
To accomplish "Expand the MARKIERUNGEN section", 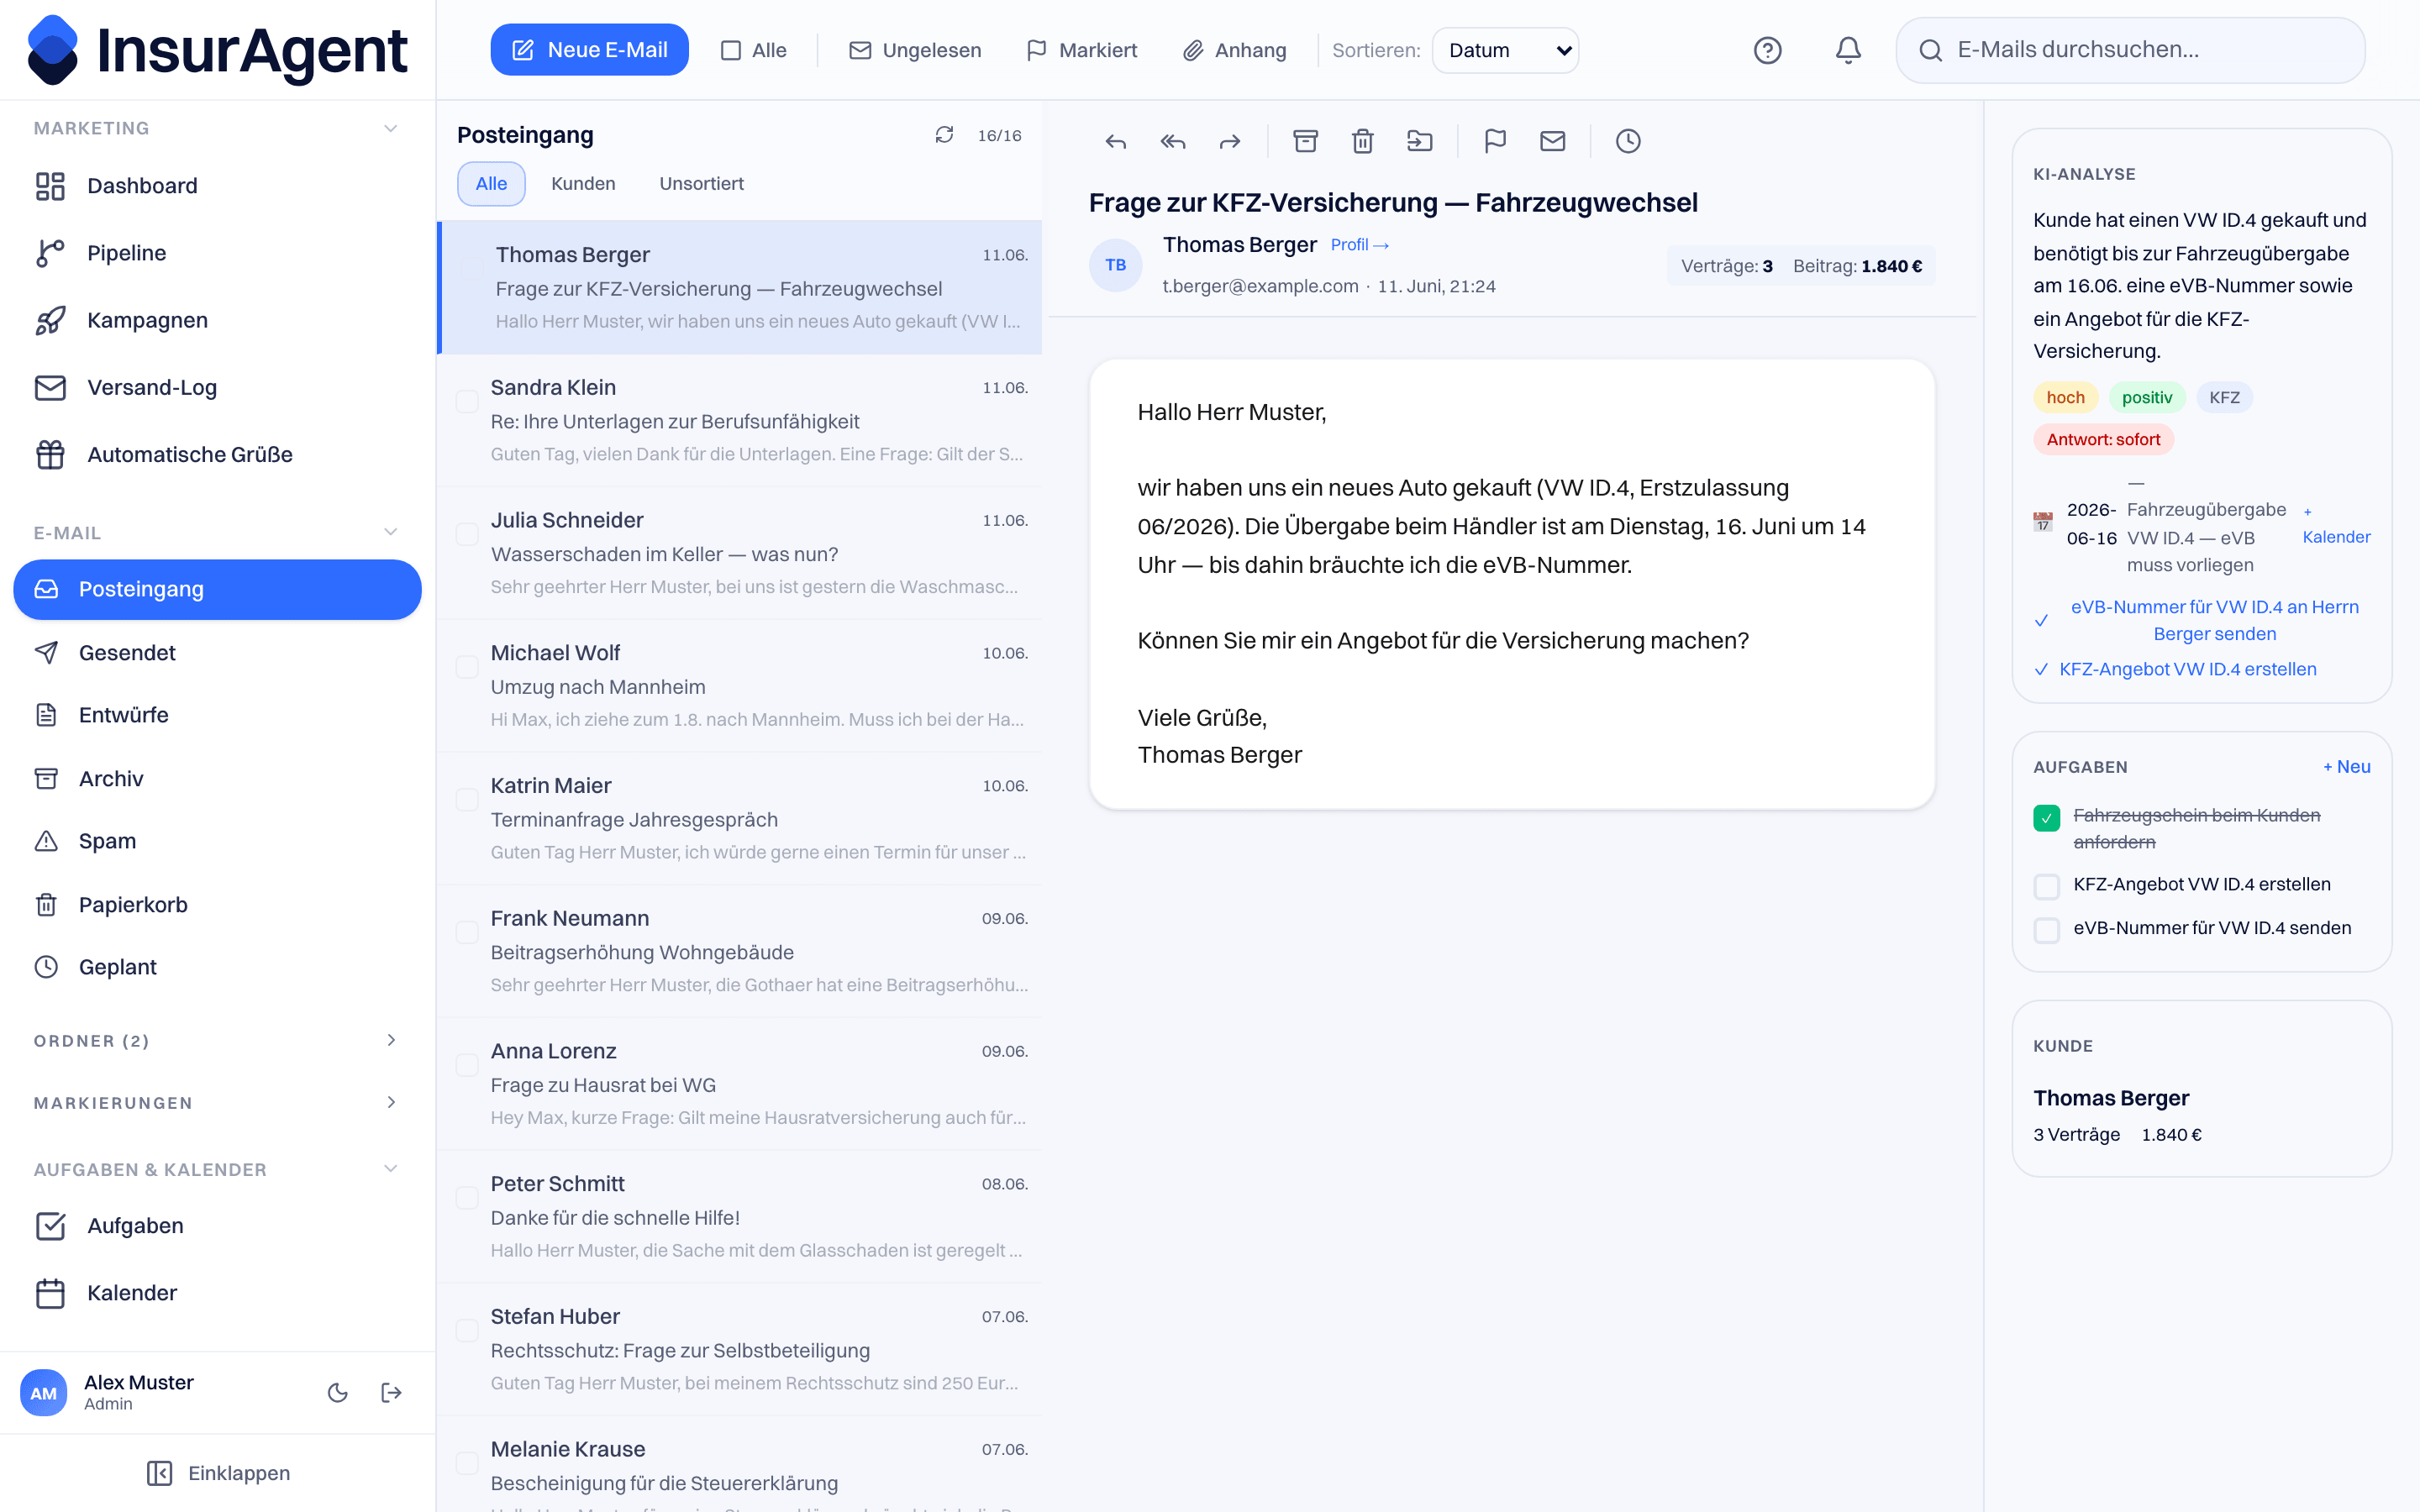I will 391,1102.
